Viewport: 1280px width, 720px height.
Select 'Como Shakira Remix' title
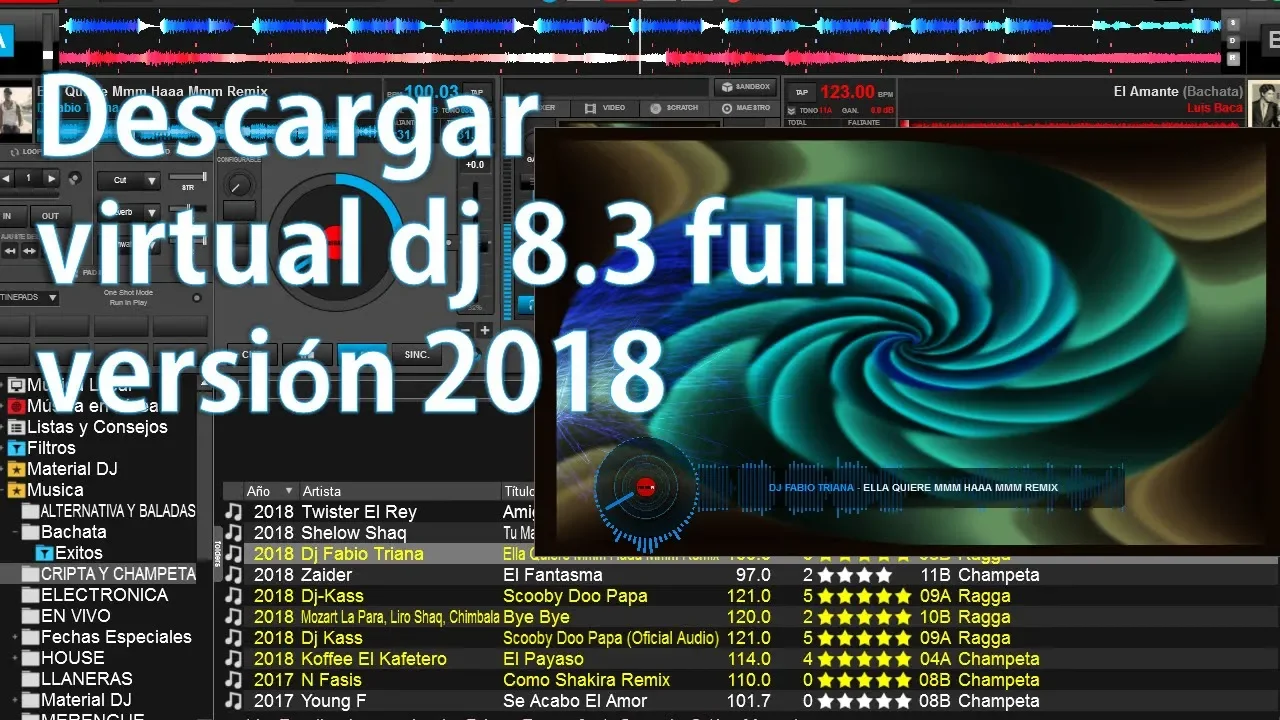pos(586,680)
